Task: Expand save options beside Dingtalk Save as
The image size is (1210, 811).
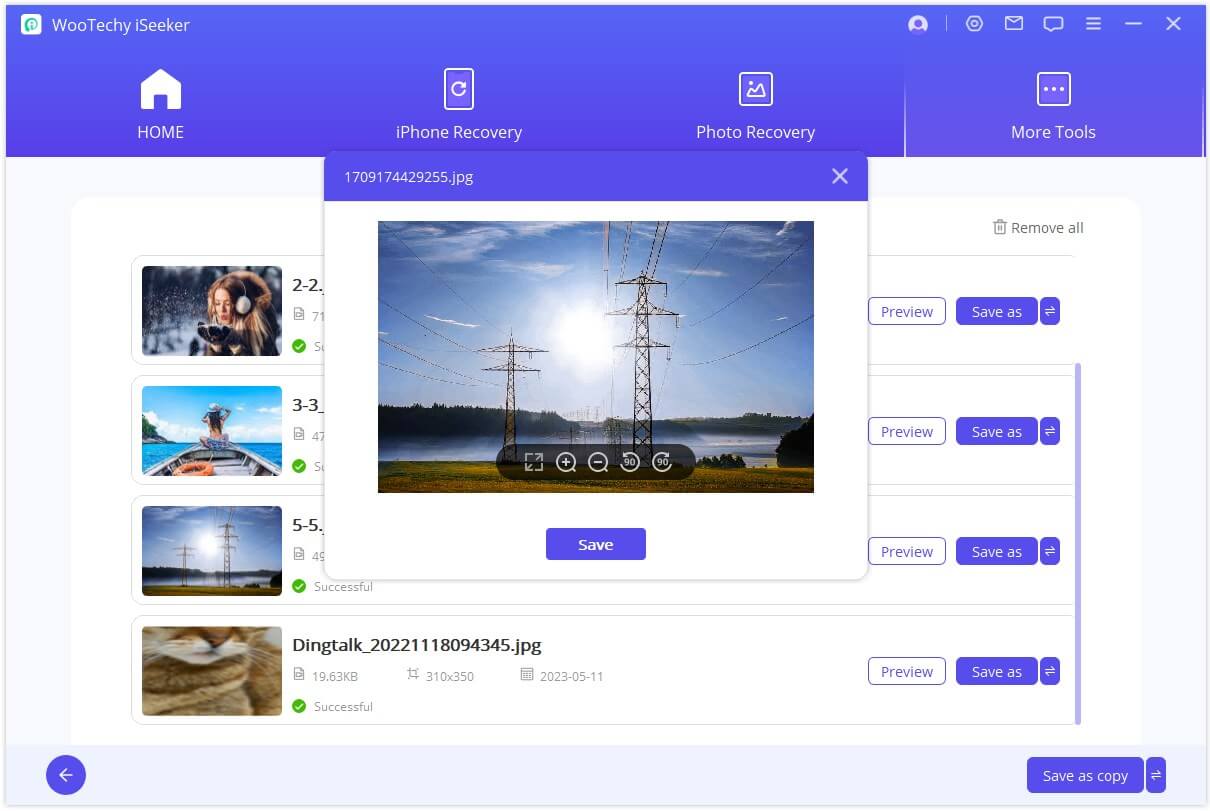Action: point(1050,672)
